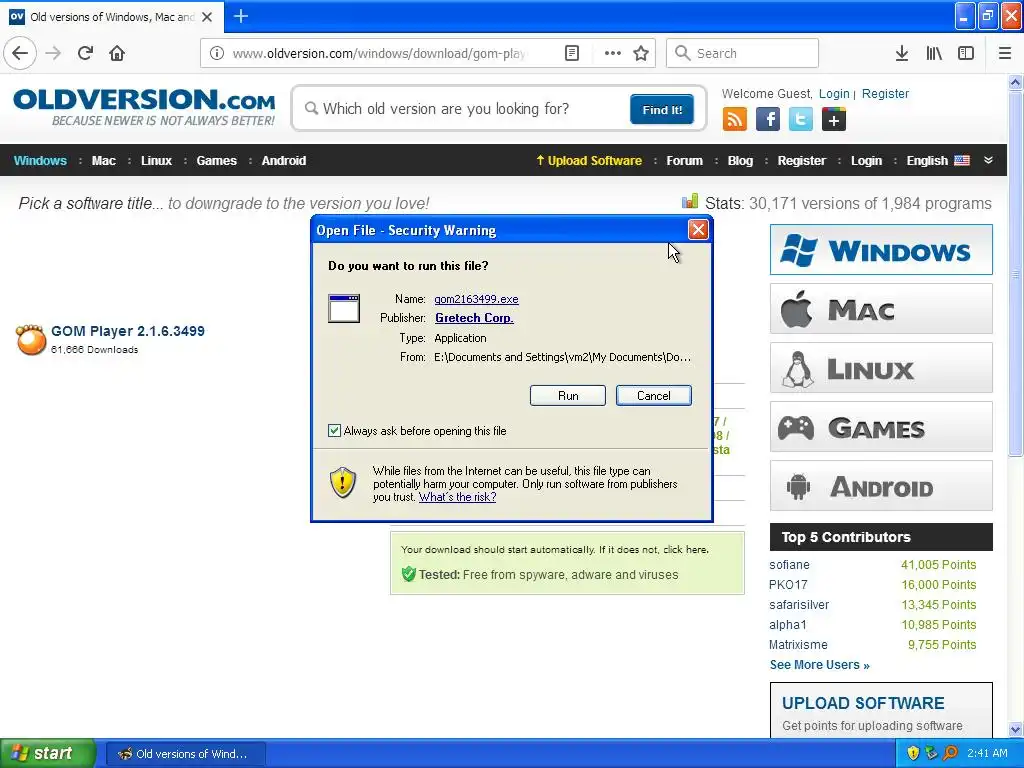Open the page actions three-dot menu
Screen dimensions: 1024x768
613,53
